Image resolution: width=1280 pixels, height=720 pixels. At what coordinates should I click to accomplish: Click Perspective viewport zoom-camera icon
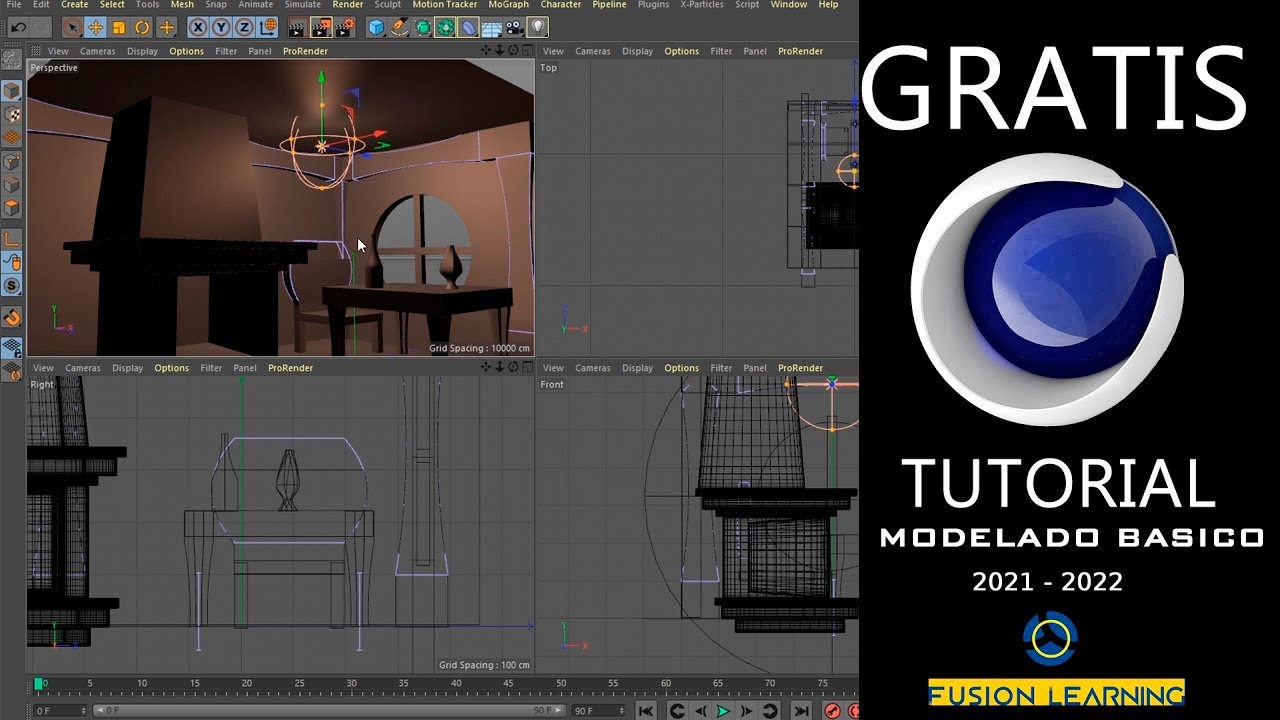[x=500, y=50]
